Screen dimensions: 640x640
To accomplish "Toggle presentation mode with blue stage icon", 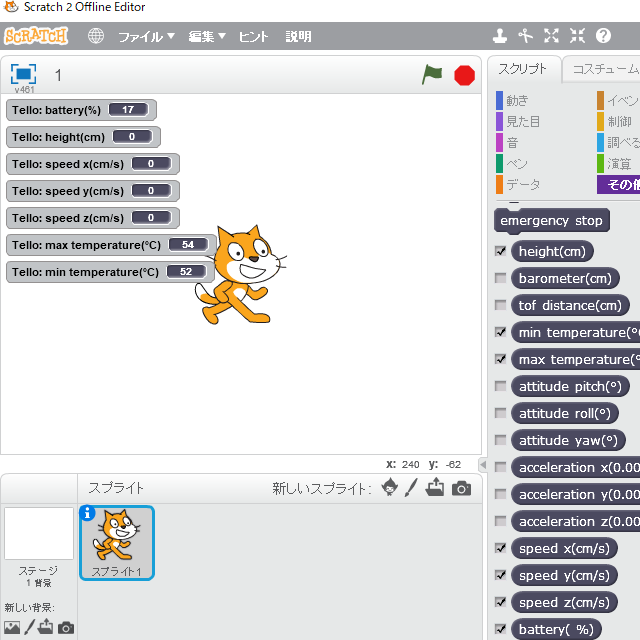I will tap(23, 74).
